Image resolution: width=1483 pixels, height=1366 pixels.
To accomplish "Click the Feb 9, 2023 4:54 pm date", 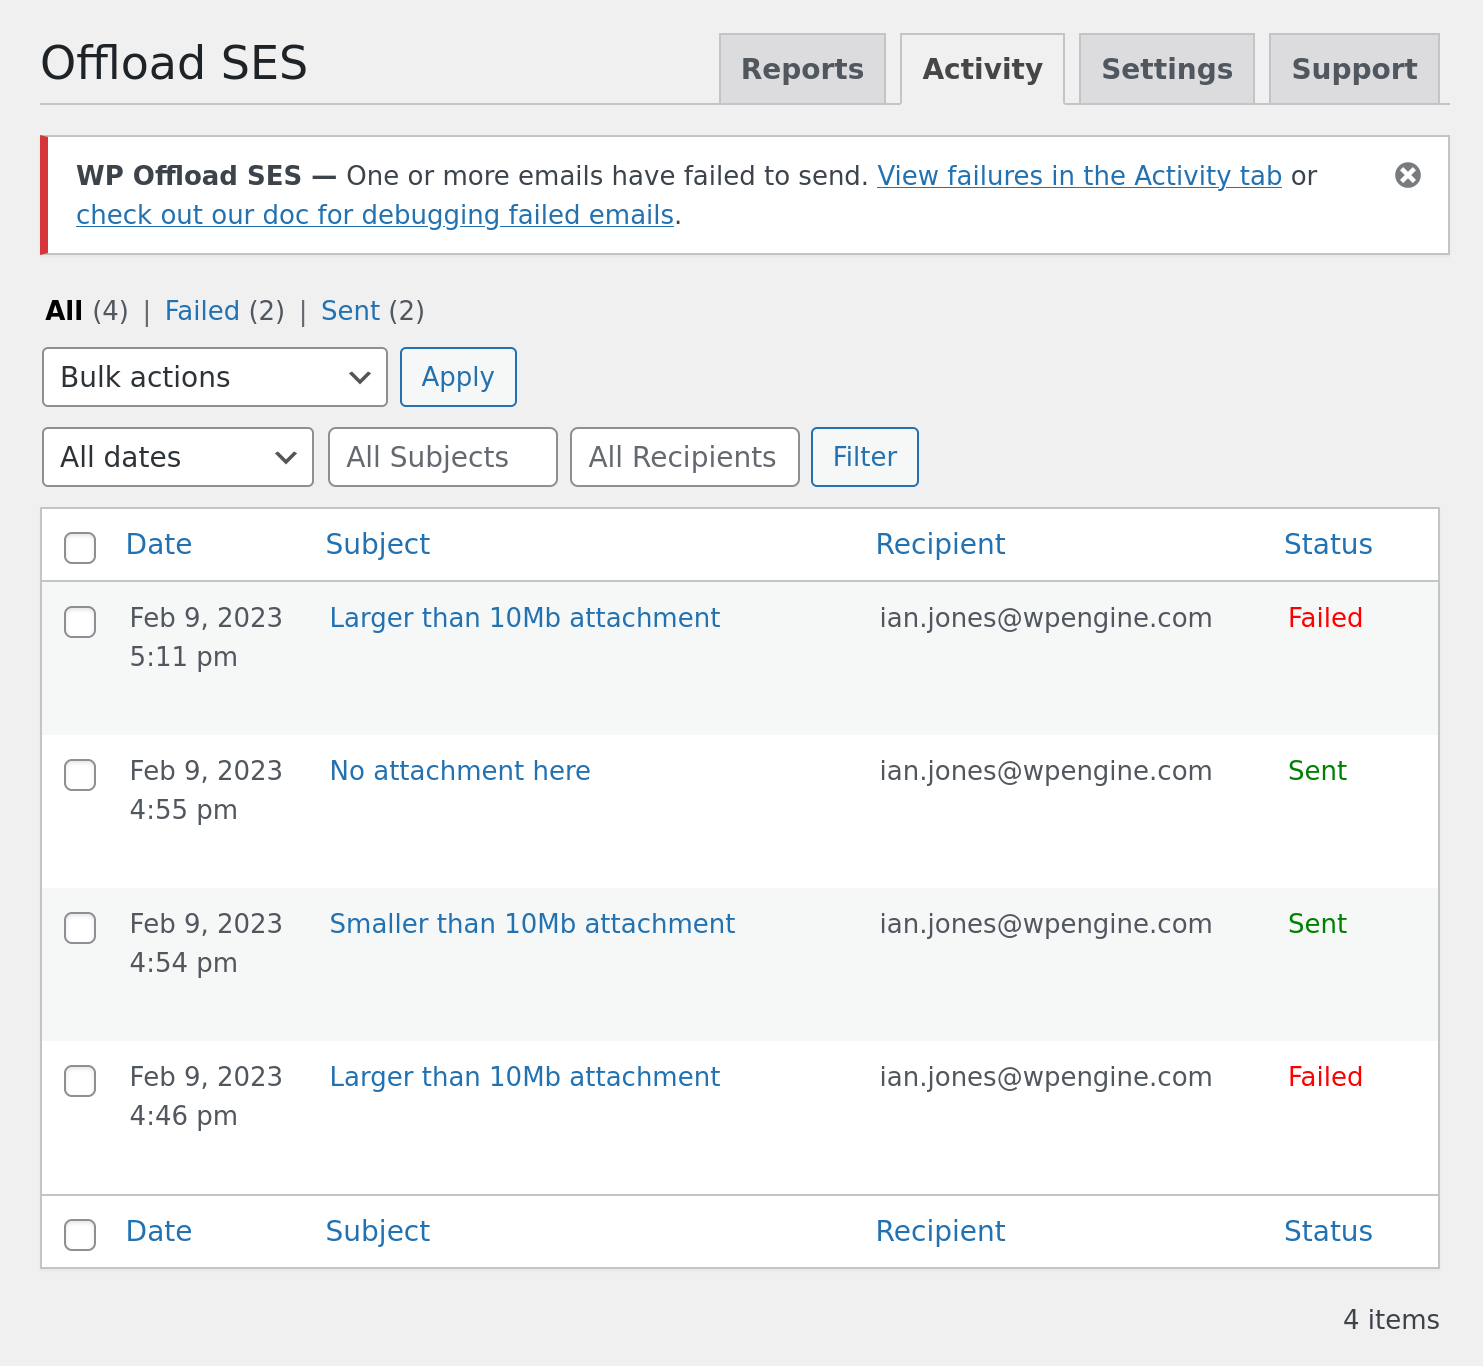I will pos(206,943).
